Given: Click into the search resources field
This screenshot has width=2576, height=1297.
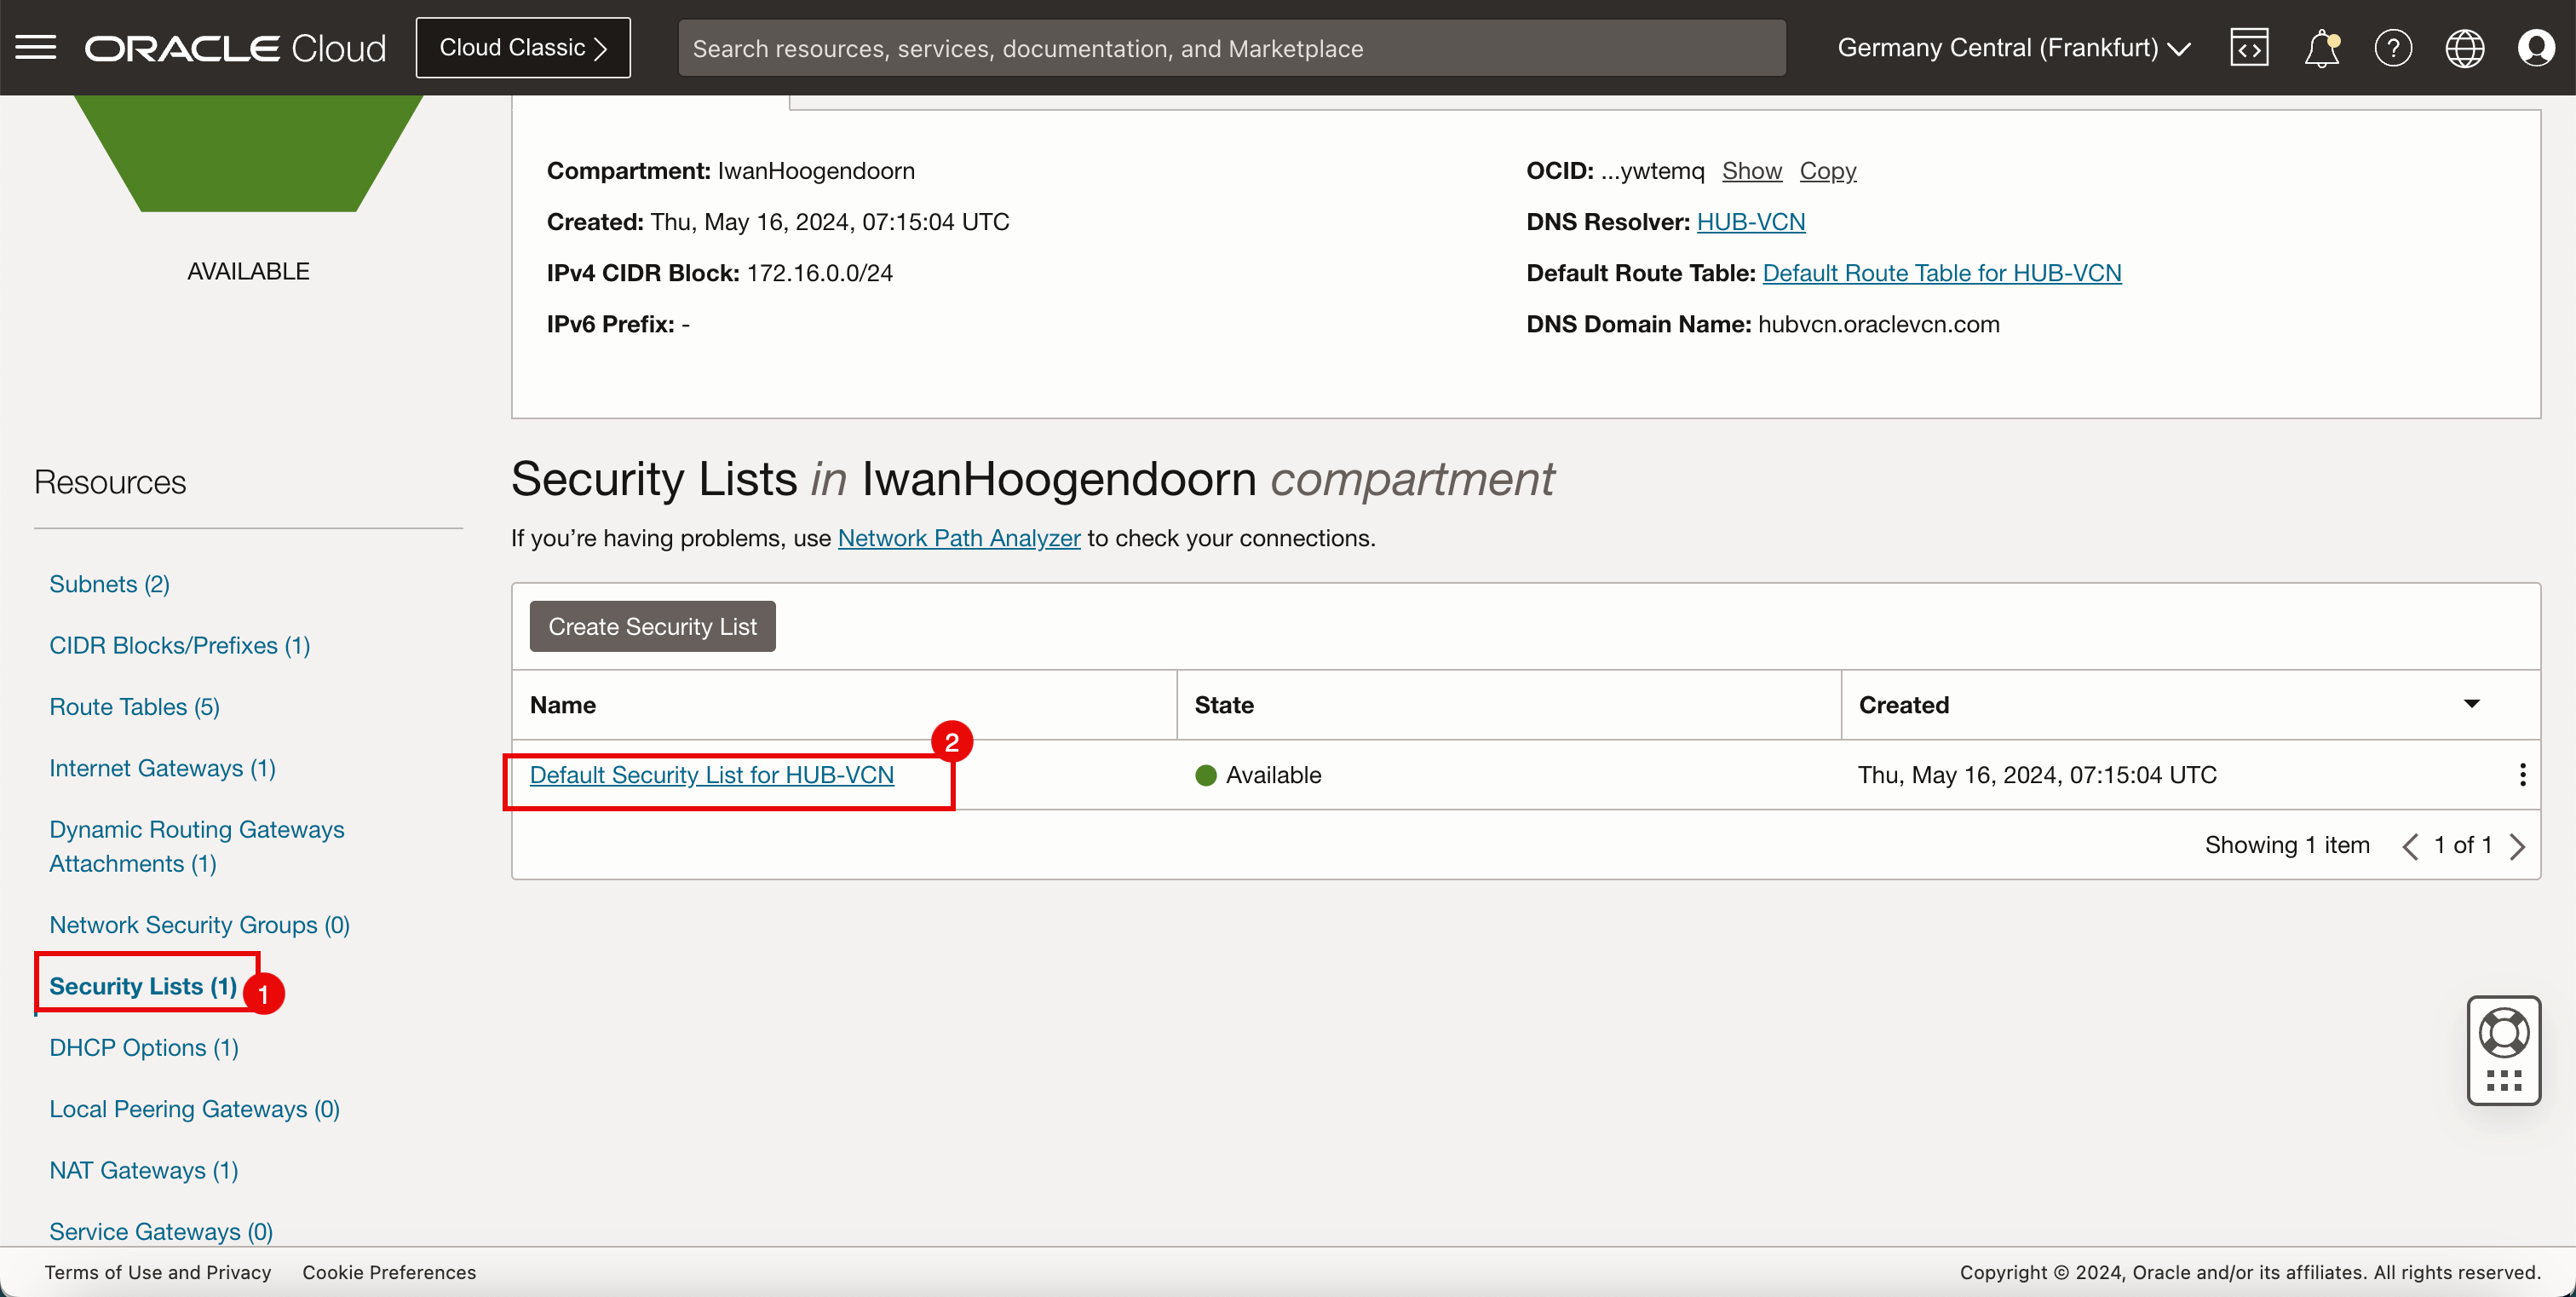Looking at the screenshot, I should click(1231, 47).
